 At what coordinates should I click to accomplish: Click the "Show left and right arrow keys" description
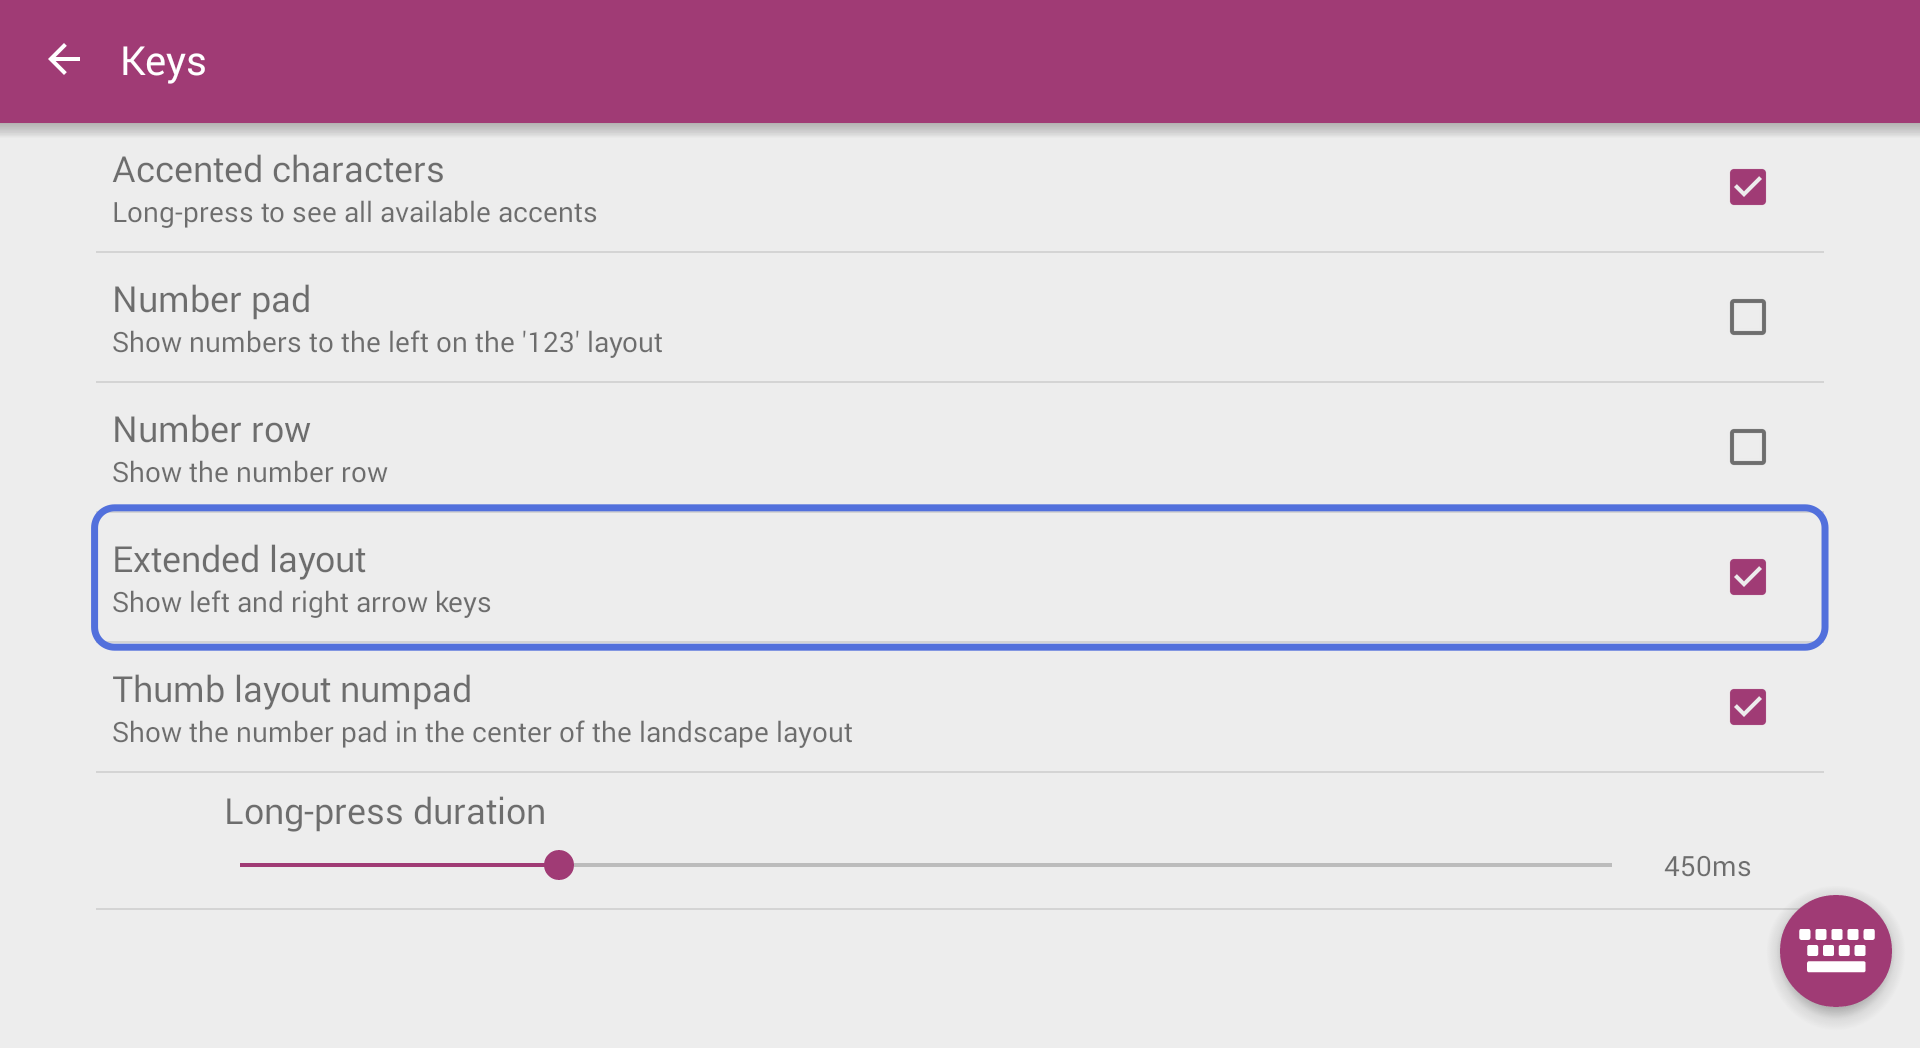pos(301,603)
